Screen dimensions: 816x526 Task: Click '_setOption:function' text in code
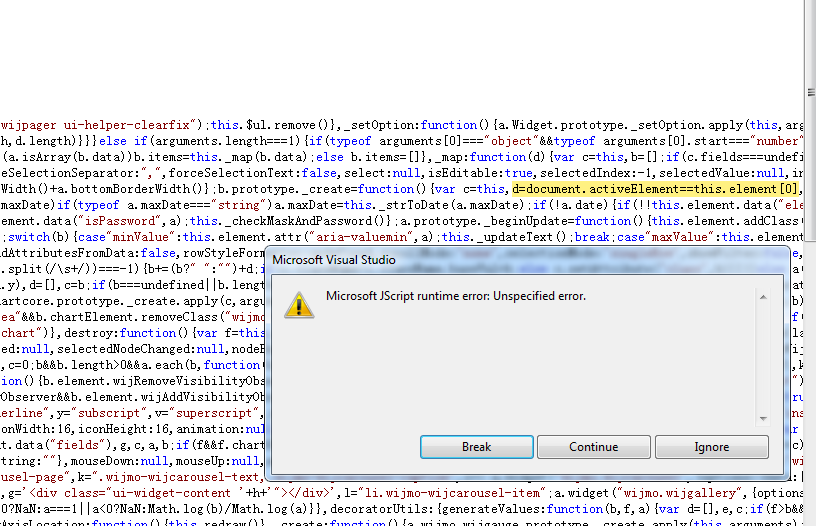click(411, 125)
